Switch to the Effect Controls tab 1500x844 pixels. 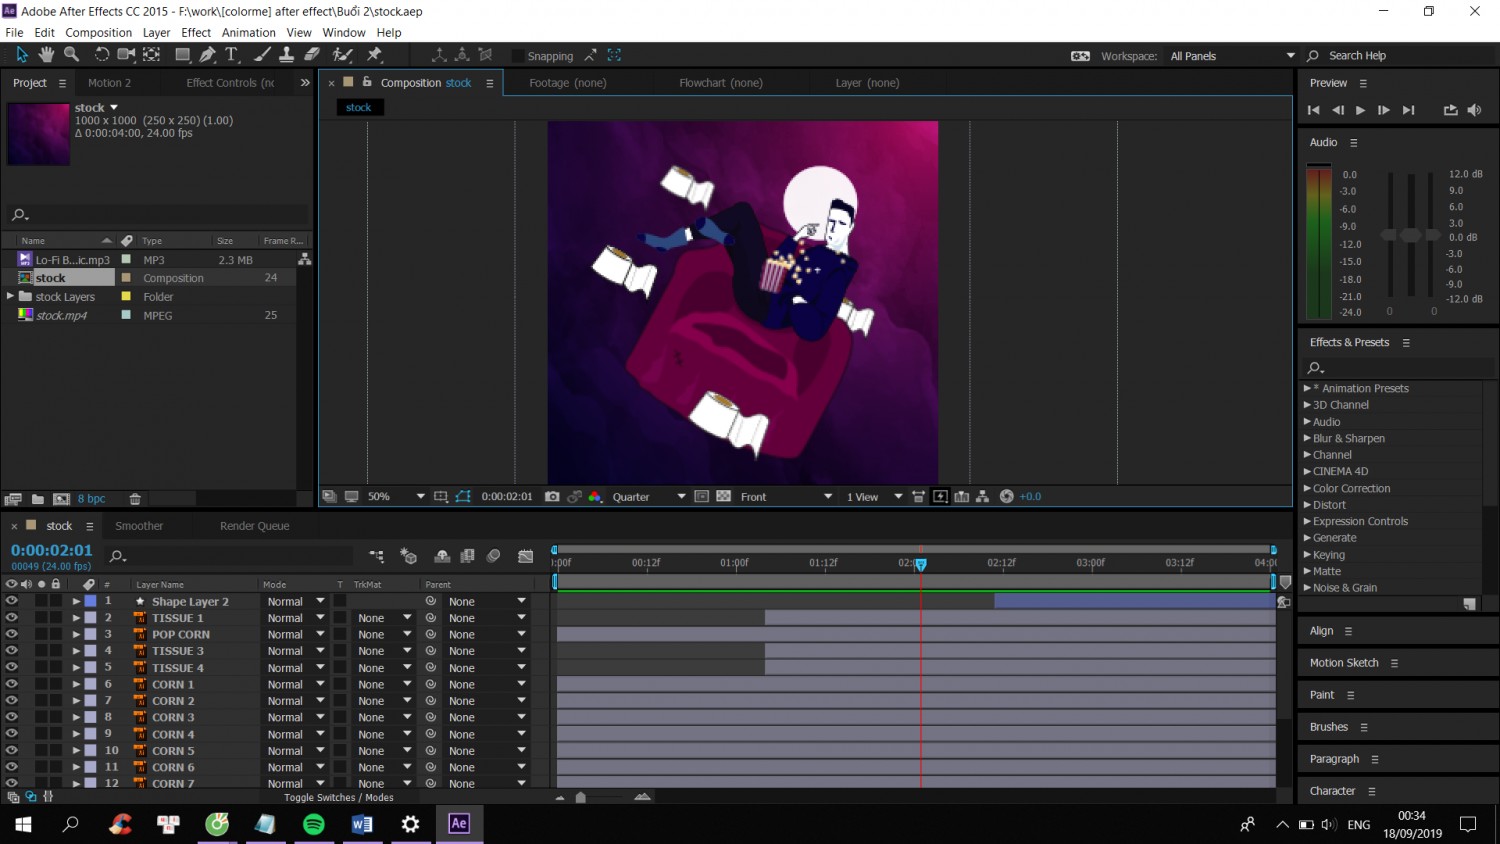click(230, 83)
